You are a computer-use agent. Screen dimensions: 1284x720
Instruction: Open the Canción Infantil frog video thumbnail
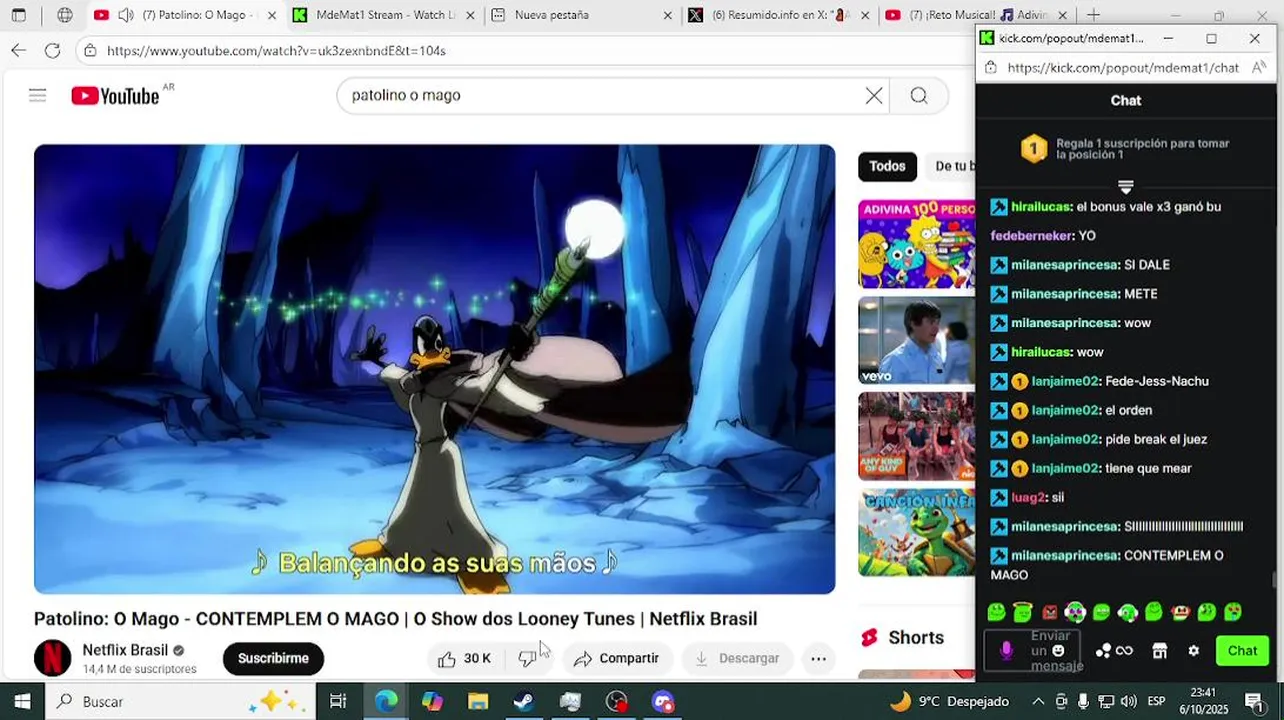tap(916, 532)
